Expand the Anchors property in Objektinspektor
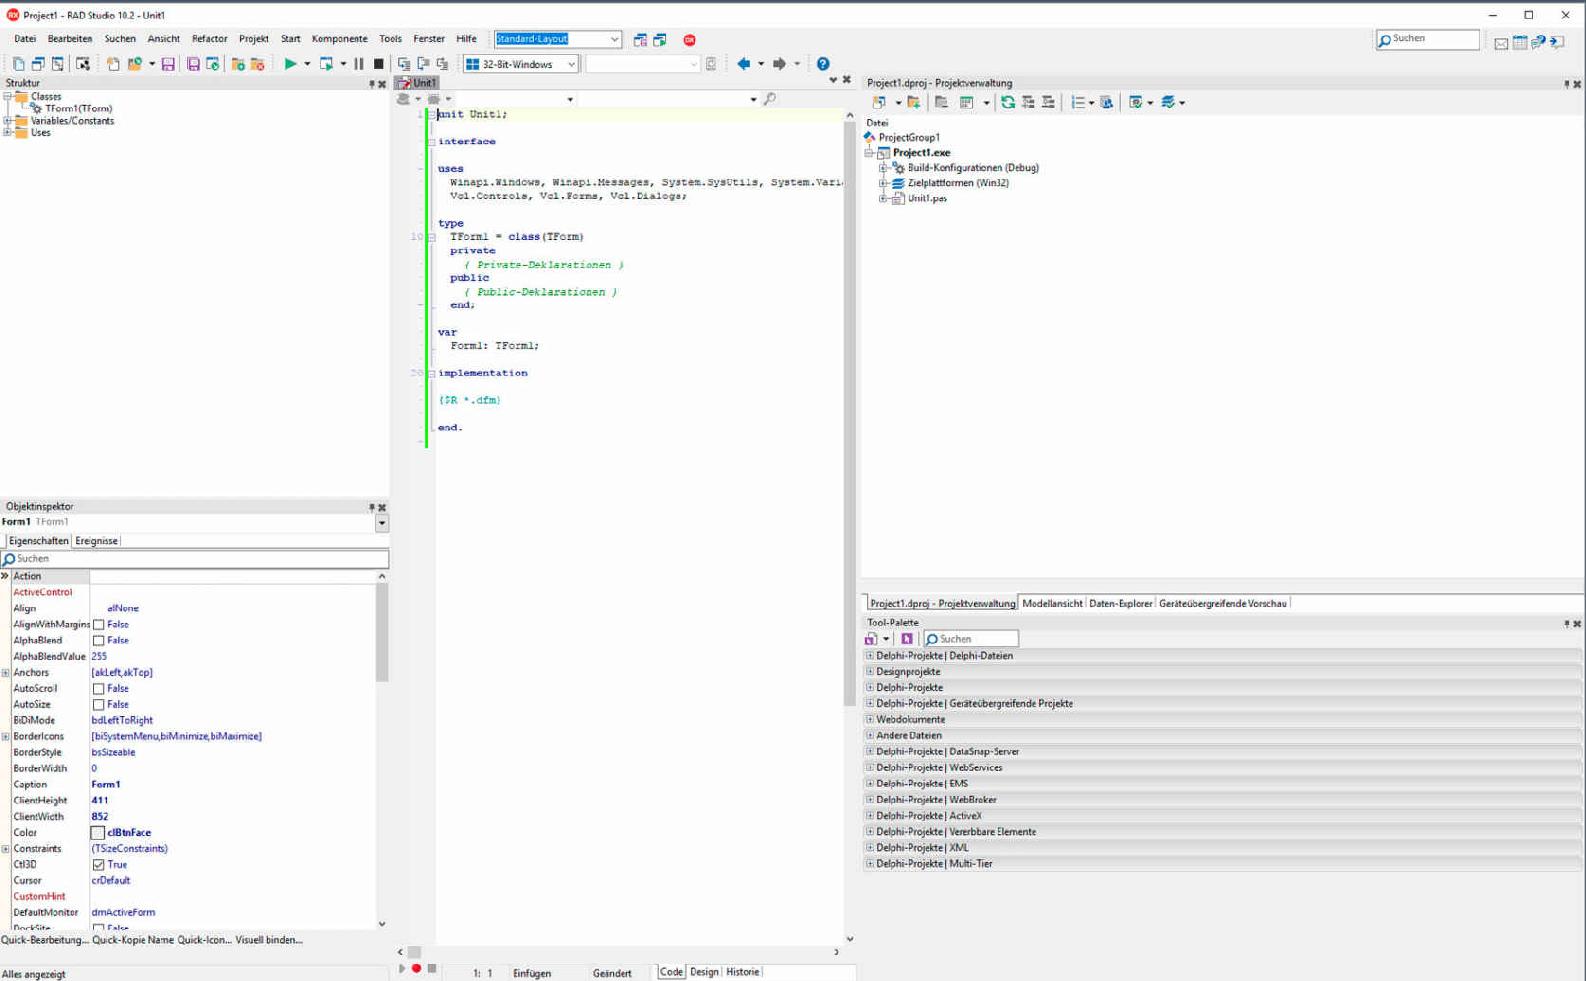The image size is (1586, 981). pos(6,673)
